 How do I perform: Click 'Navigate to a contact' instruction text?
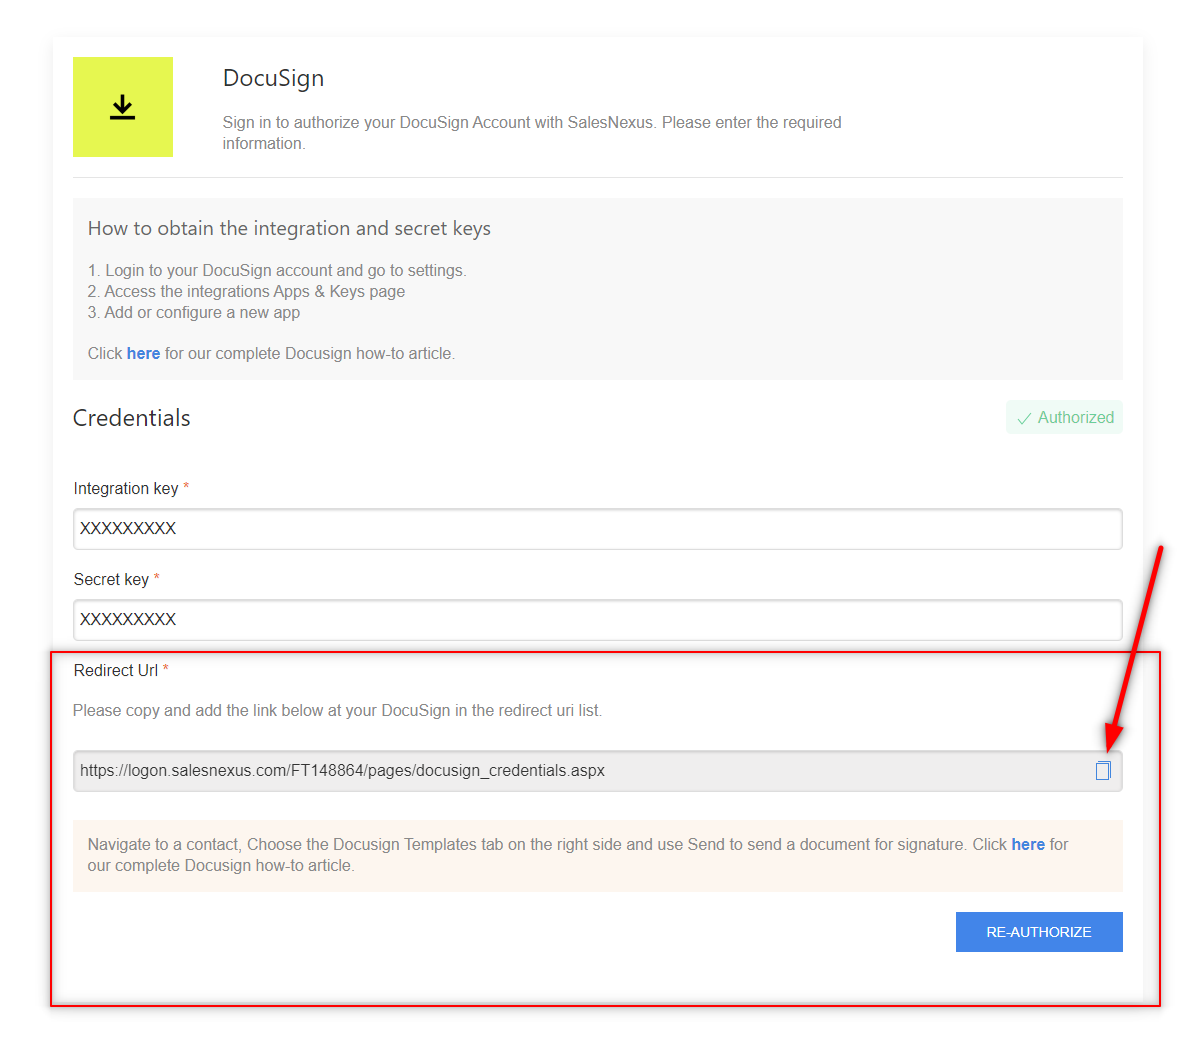[x=577, y=855]
